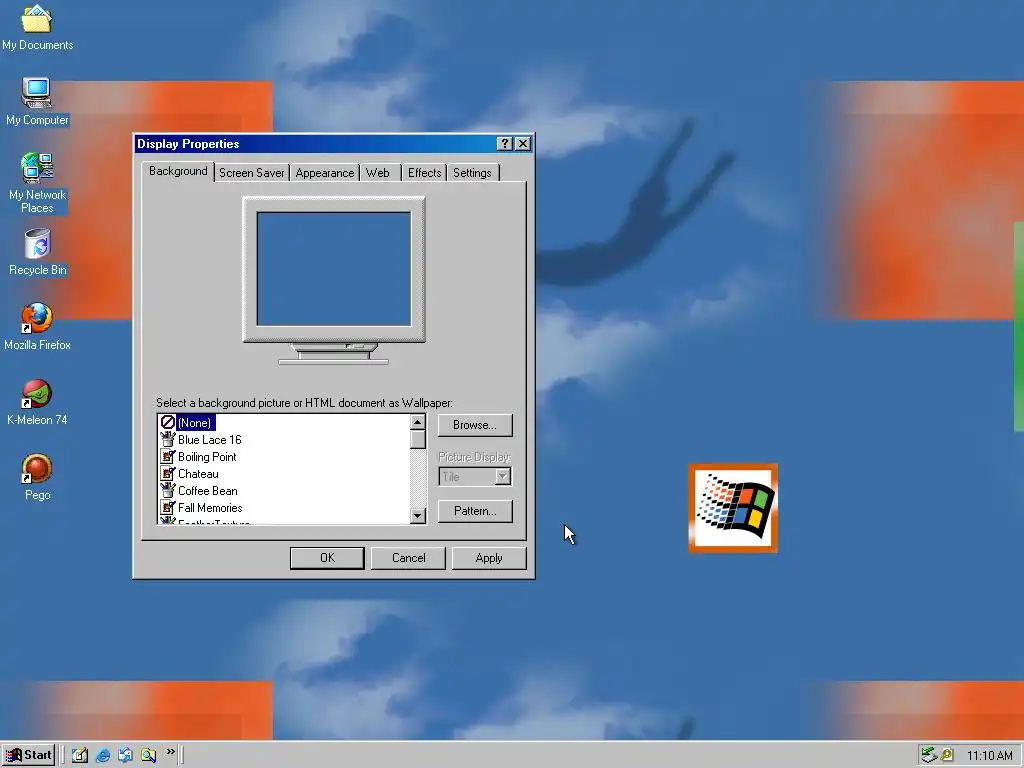
Task: Select the Pego desktop shortcut
Action: [37, 477]
